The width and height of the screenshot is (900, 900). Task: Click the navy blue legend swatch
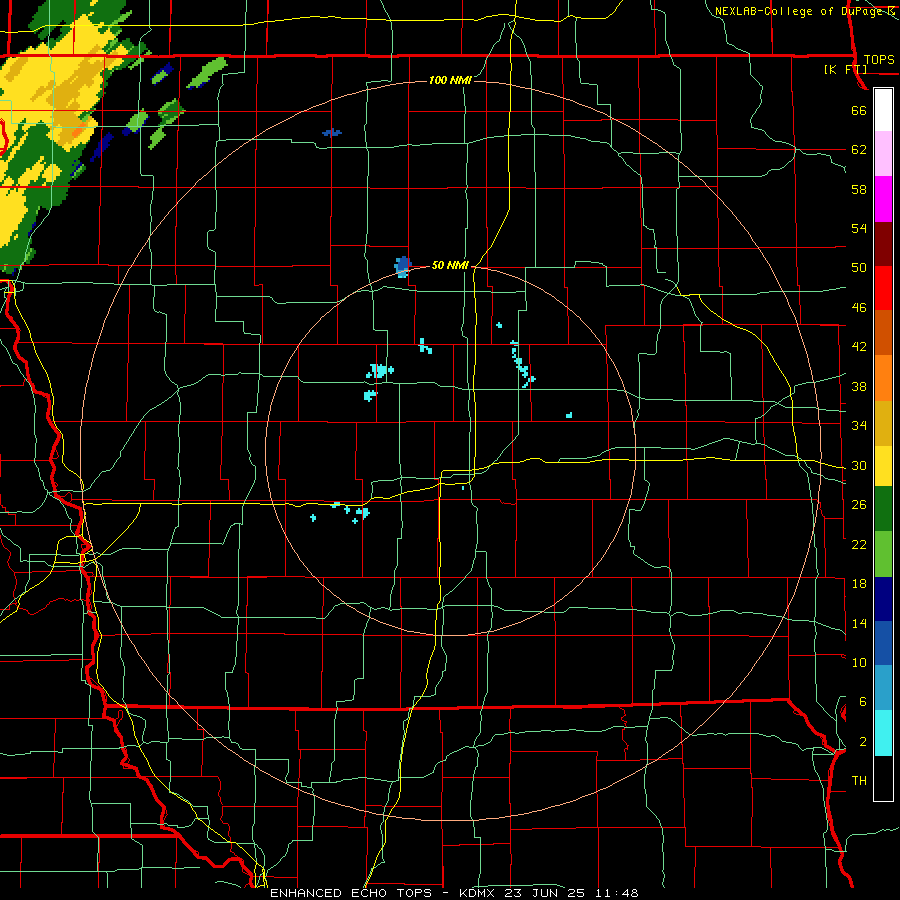click(x=883, y=599)
